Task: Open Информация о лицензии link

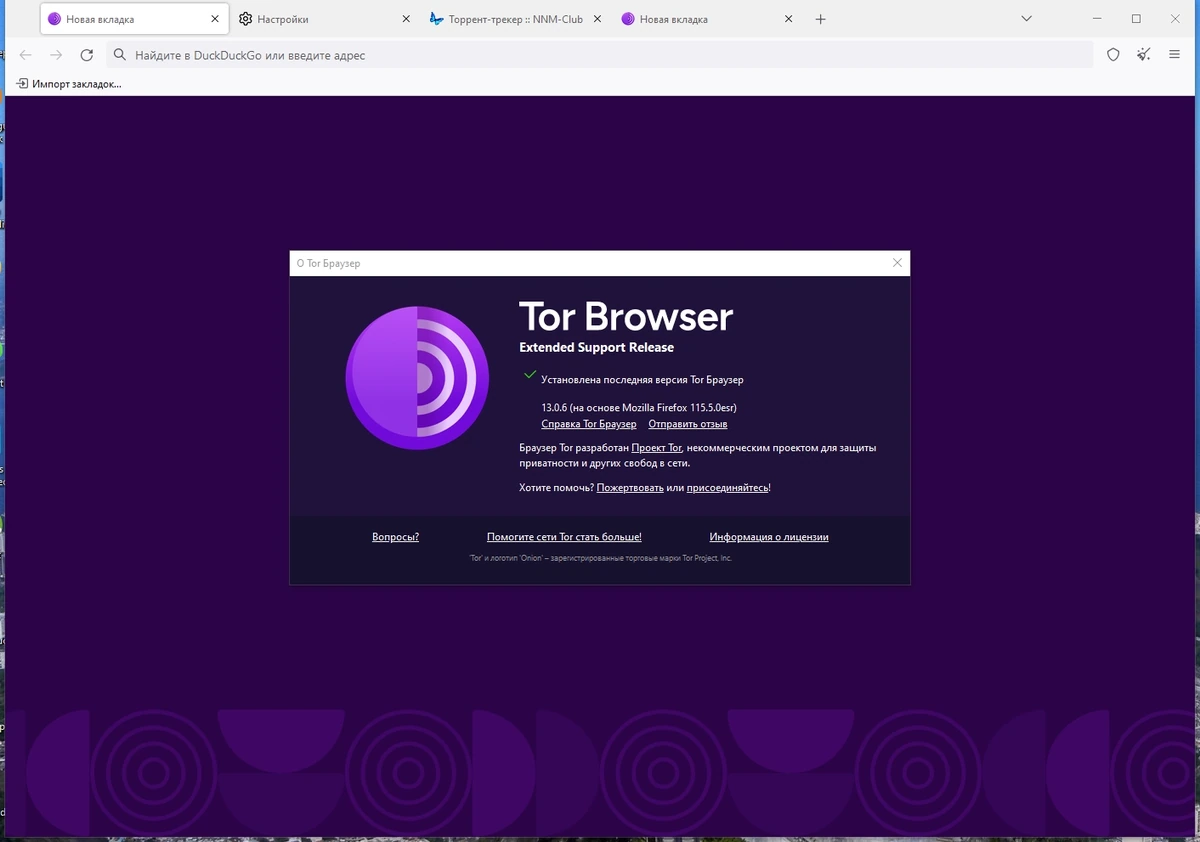Action: (x=769, y=537)
